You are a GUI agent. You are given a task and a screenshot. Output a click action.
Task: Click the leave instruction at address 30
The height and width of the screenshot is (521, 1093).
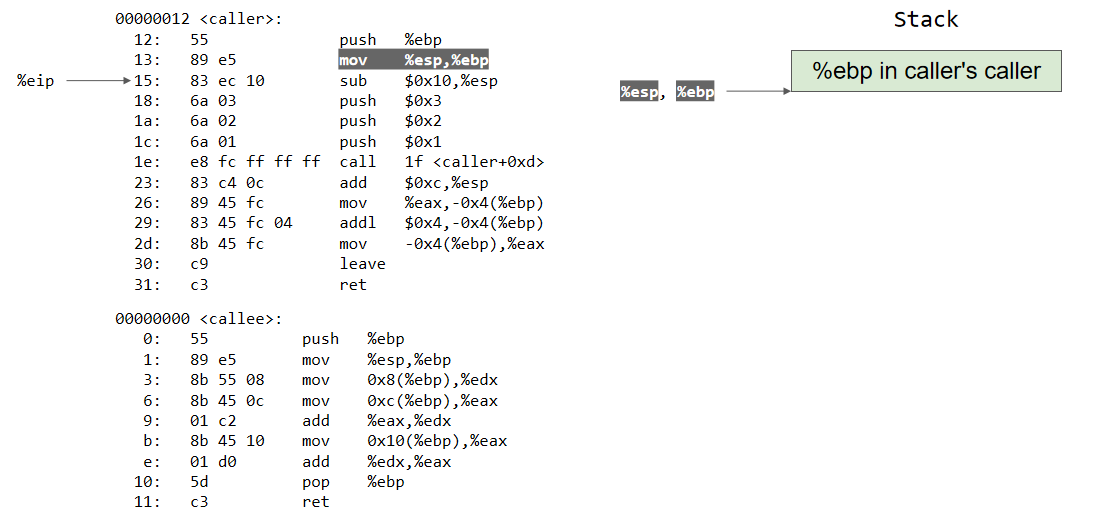(362, 264)
